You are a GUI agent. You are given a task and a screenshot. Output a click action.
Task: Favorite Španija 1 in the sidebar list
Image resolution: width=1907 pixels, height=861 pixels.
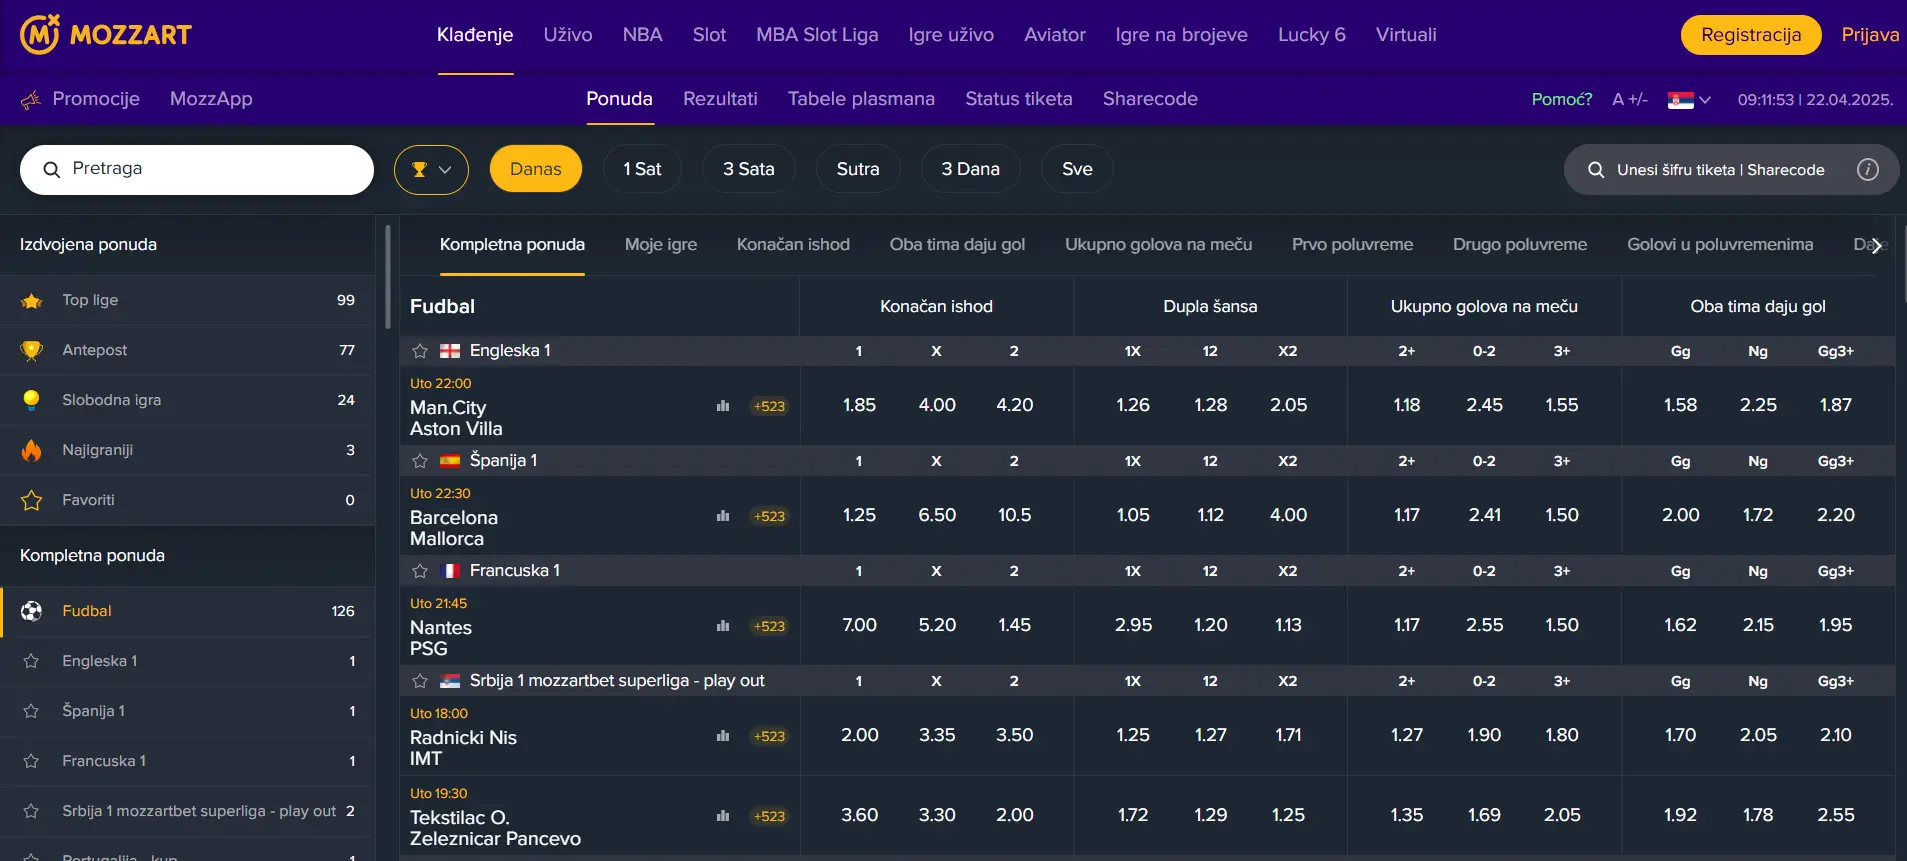click(32, 711)
